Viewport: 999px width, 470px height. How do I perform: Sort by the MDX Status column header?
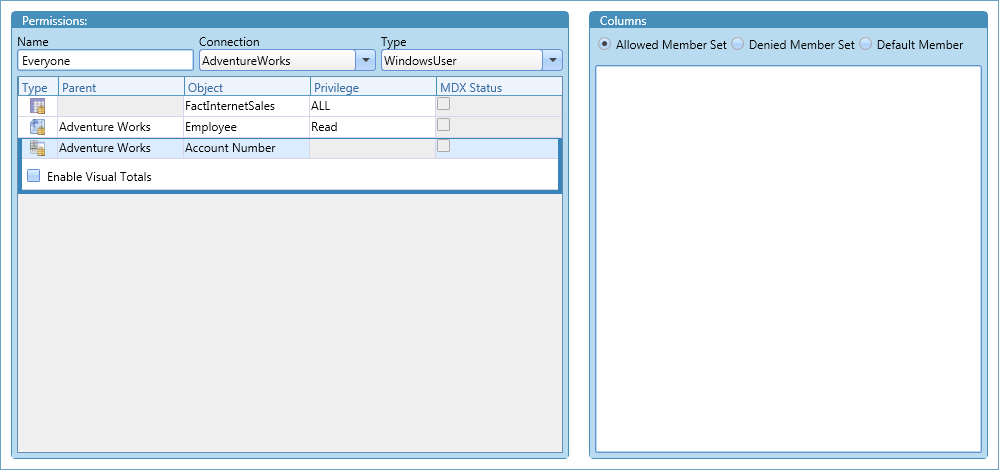click(x=499, y=87)
